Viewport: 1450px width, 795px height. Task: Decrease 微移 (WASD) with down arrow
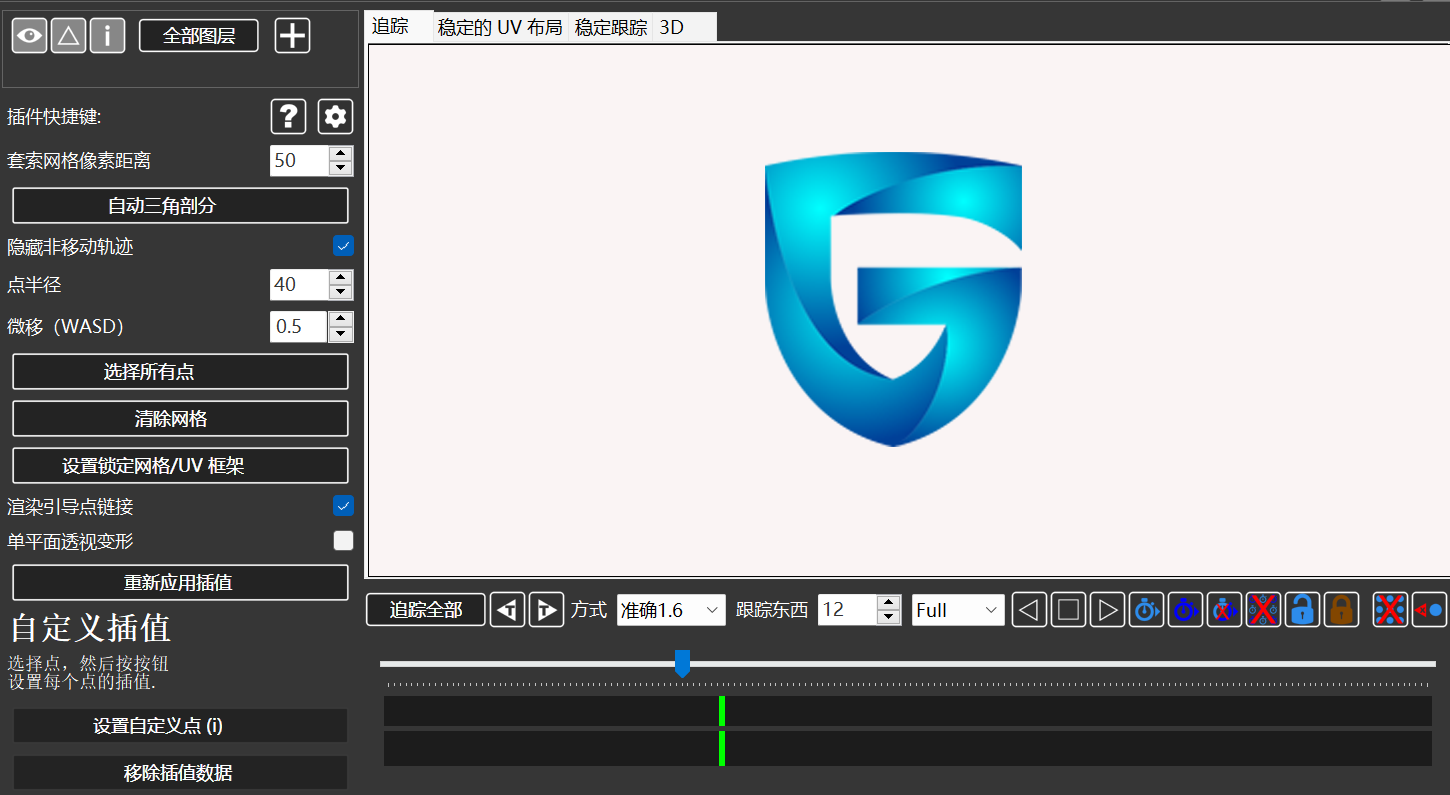341,334
